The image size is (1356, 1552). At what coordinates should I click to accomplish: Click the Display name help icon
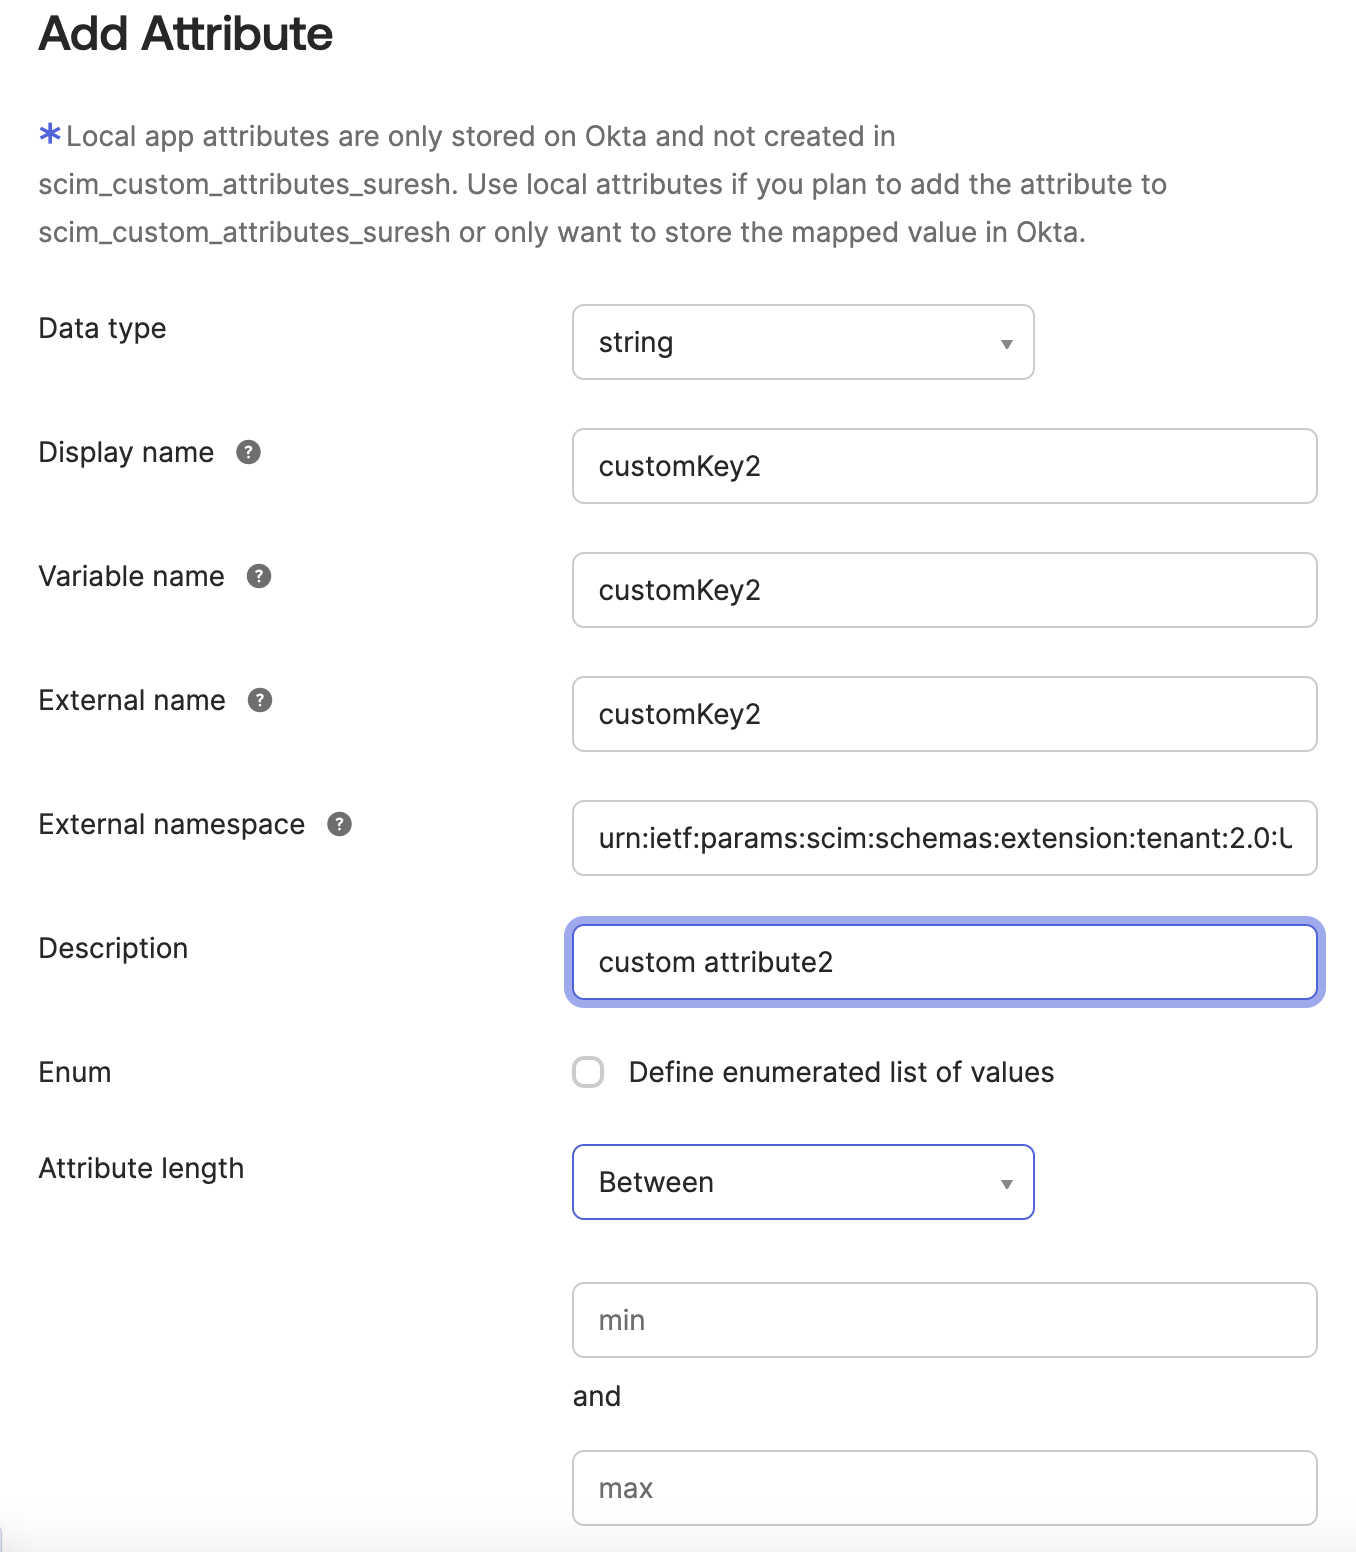249,452
